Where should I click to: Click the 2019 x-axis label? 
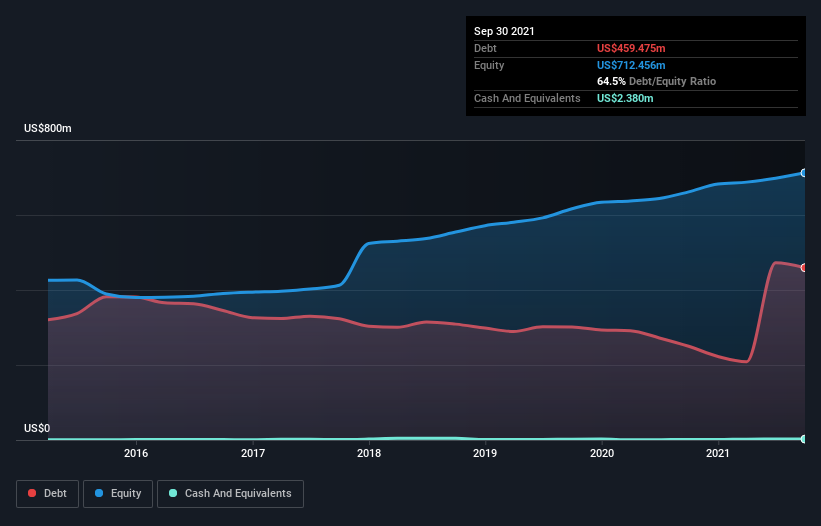click(x=485, y=453)
